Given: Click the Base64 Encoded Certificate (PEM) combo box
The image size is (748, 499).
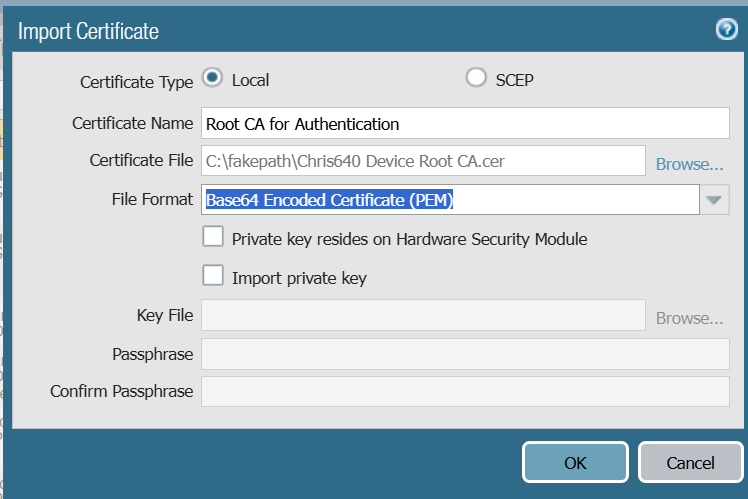Looking at the screenshot, I should [450, 200].
